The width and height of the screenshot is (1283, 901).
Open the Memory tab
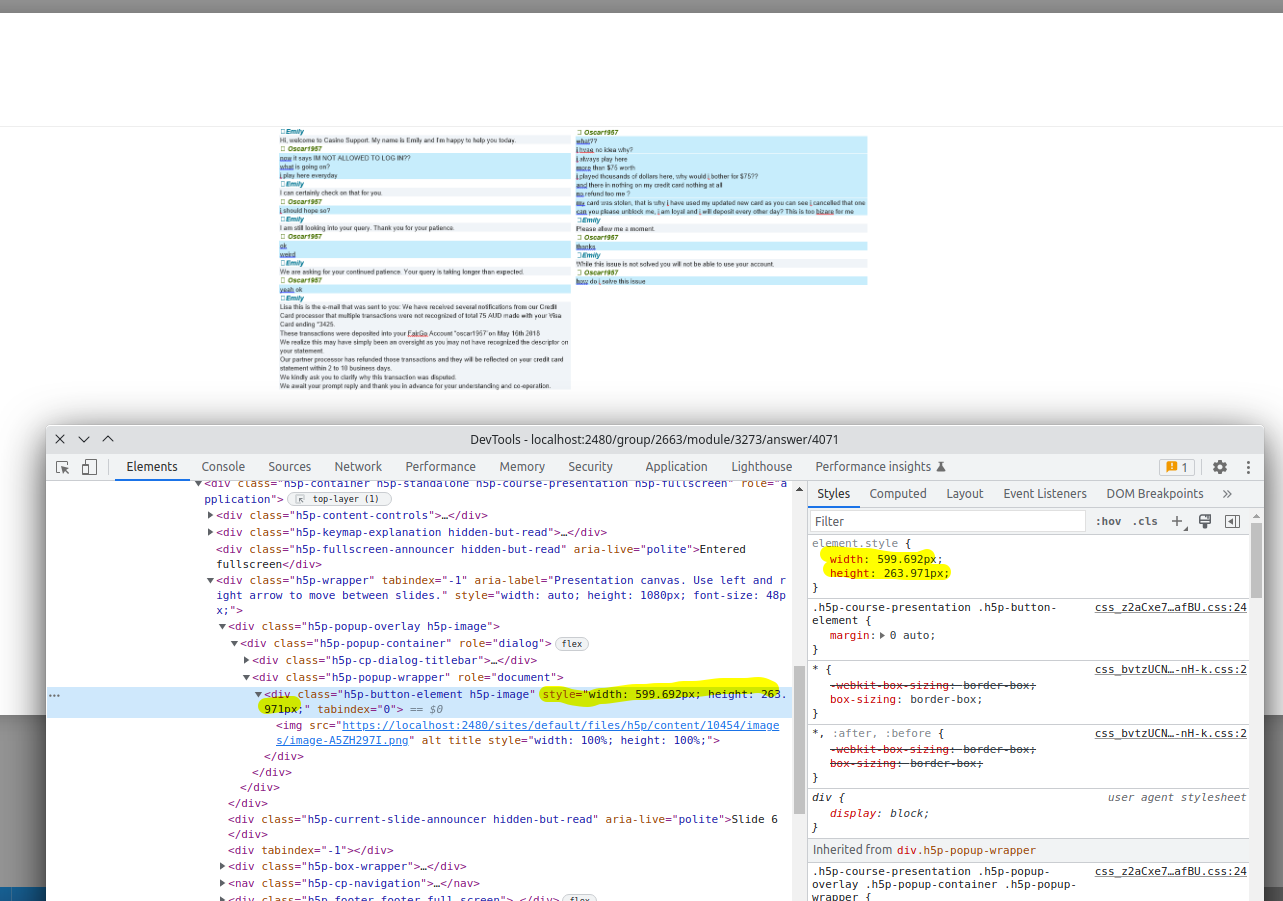pos(522,467)
